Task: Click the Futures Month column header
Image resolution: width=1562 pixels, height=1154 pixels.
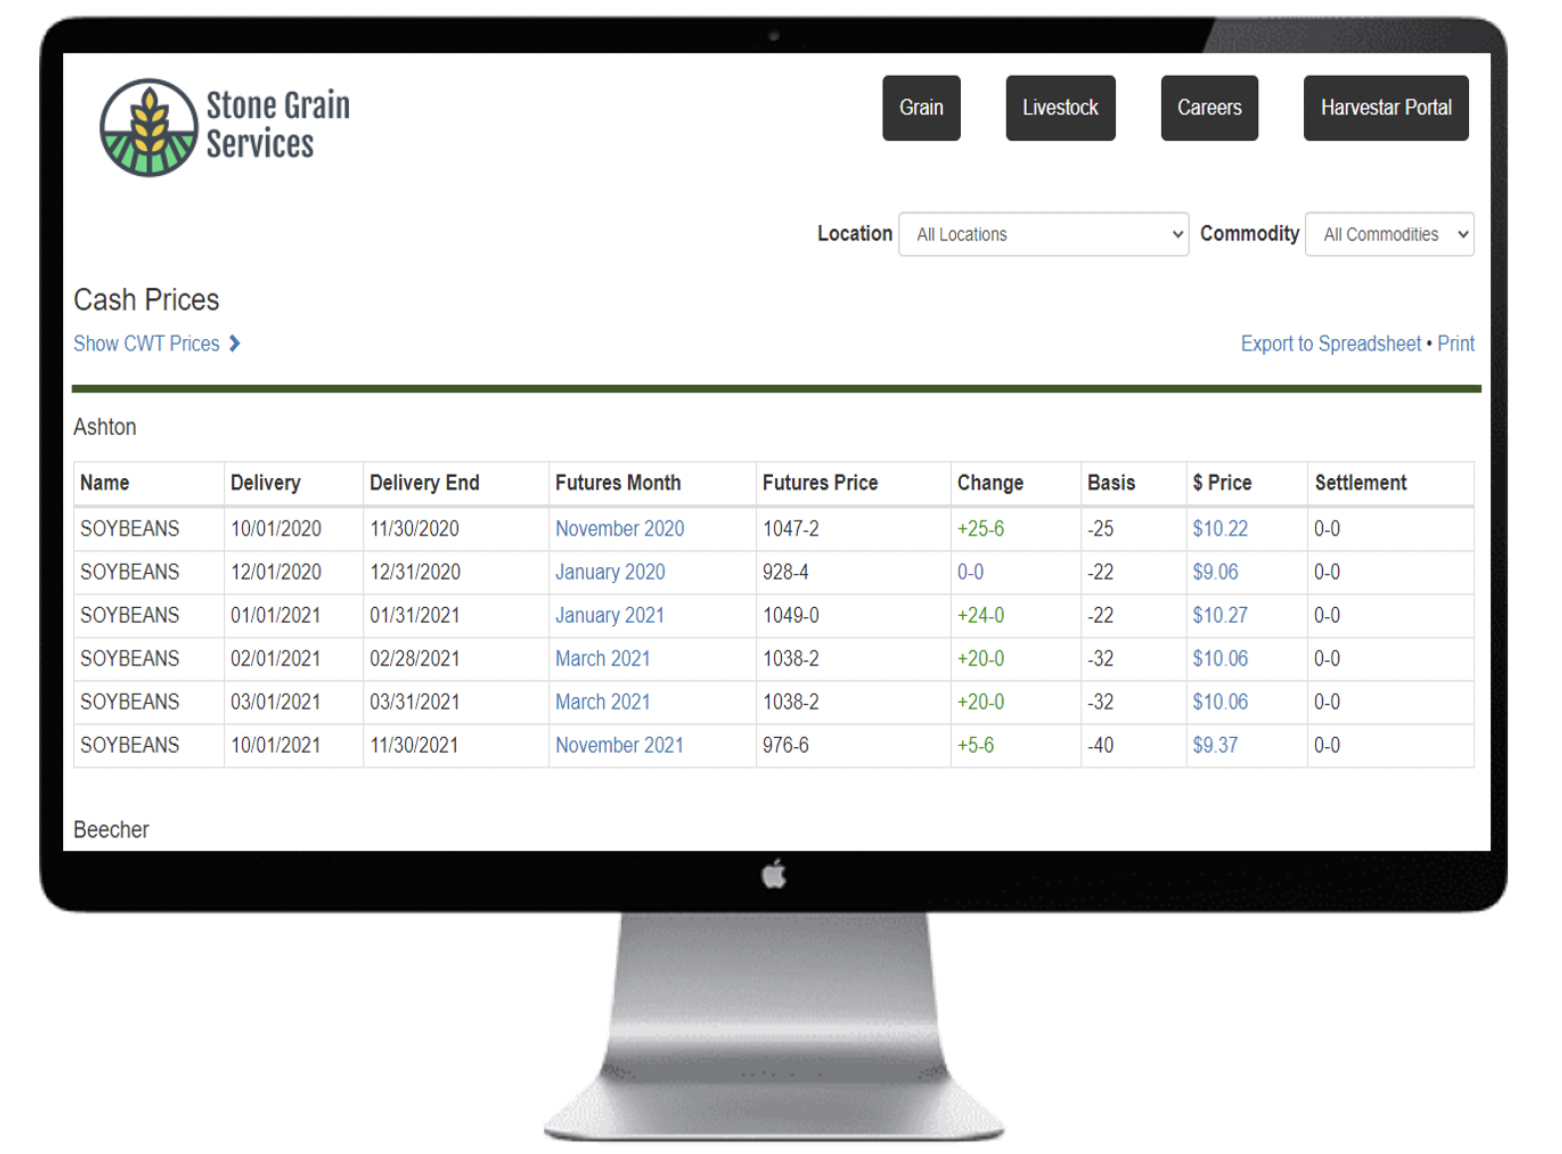Action: [618, 483]
